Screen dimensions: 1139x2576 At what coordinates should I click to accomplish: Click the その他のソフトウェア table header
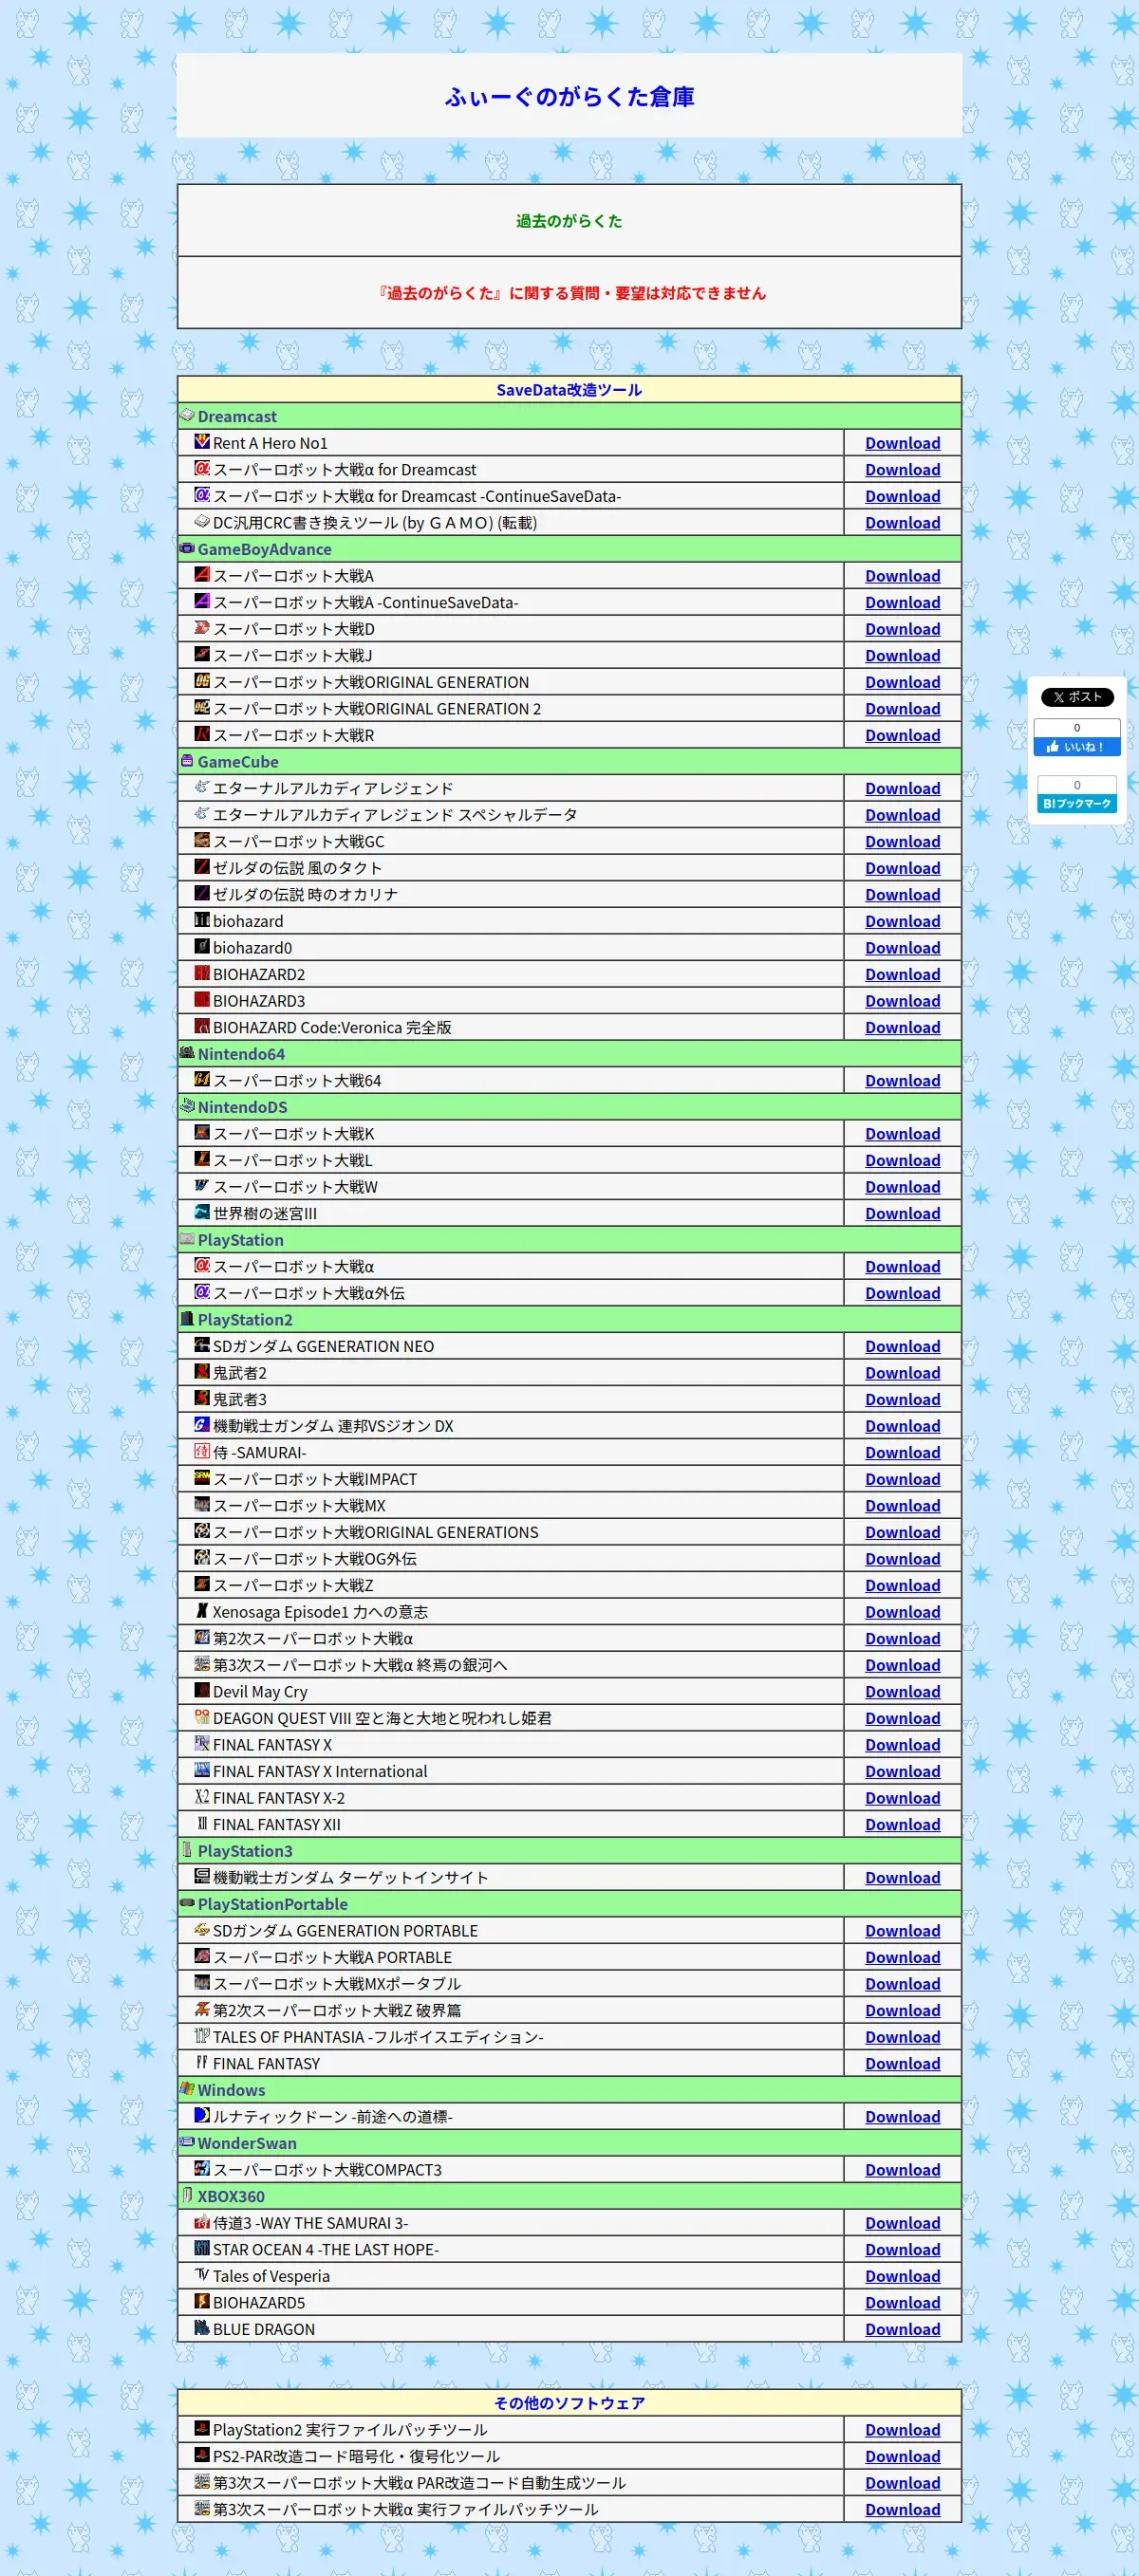click(x=569, y=2403)
